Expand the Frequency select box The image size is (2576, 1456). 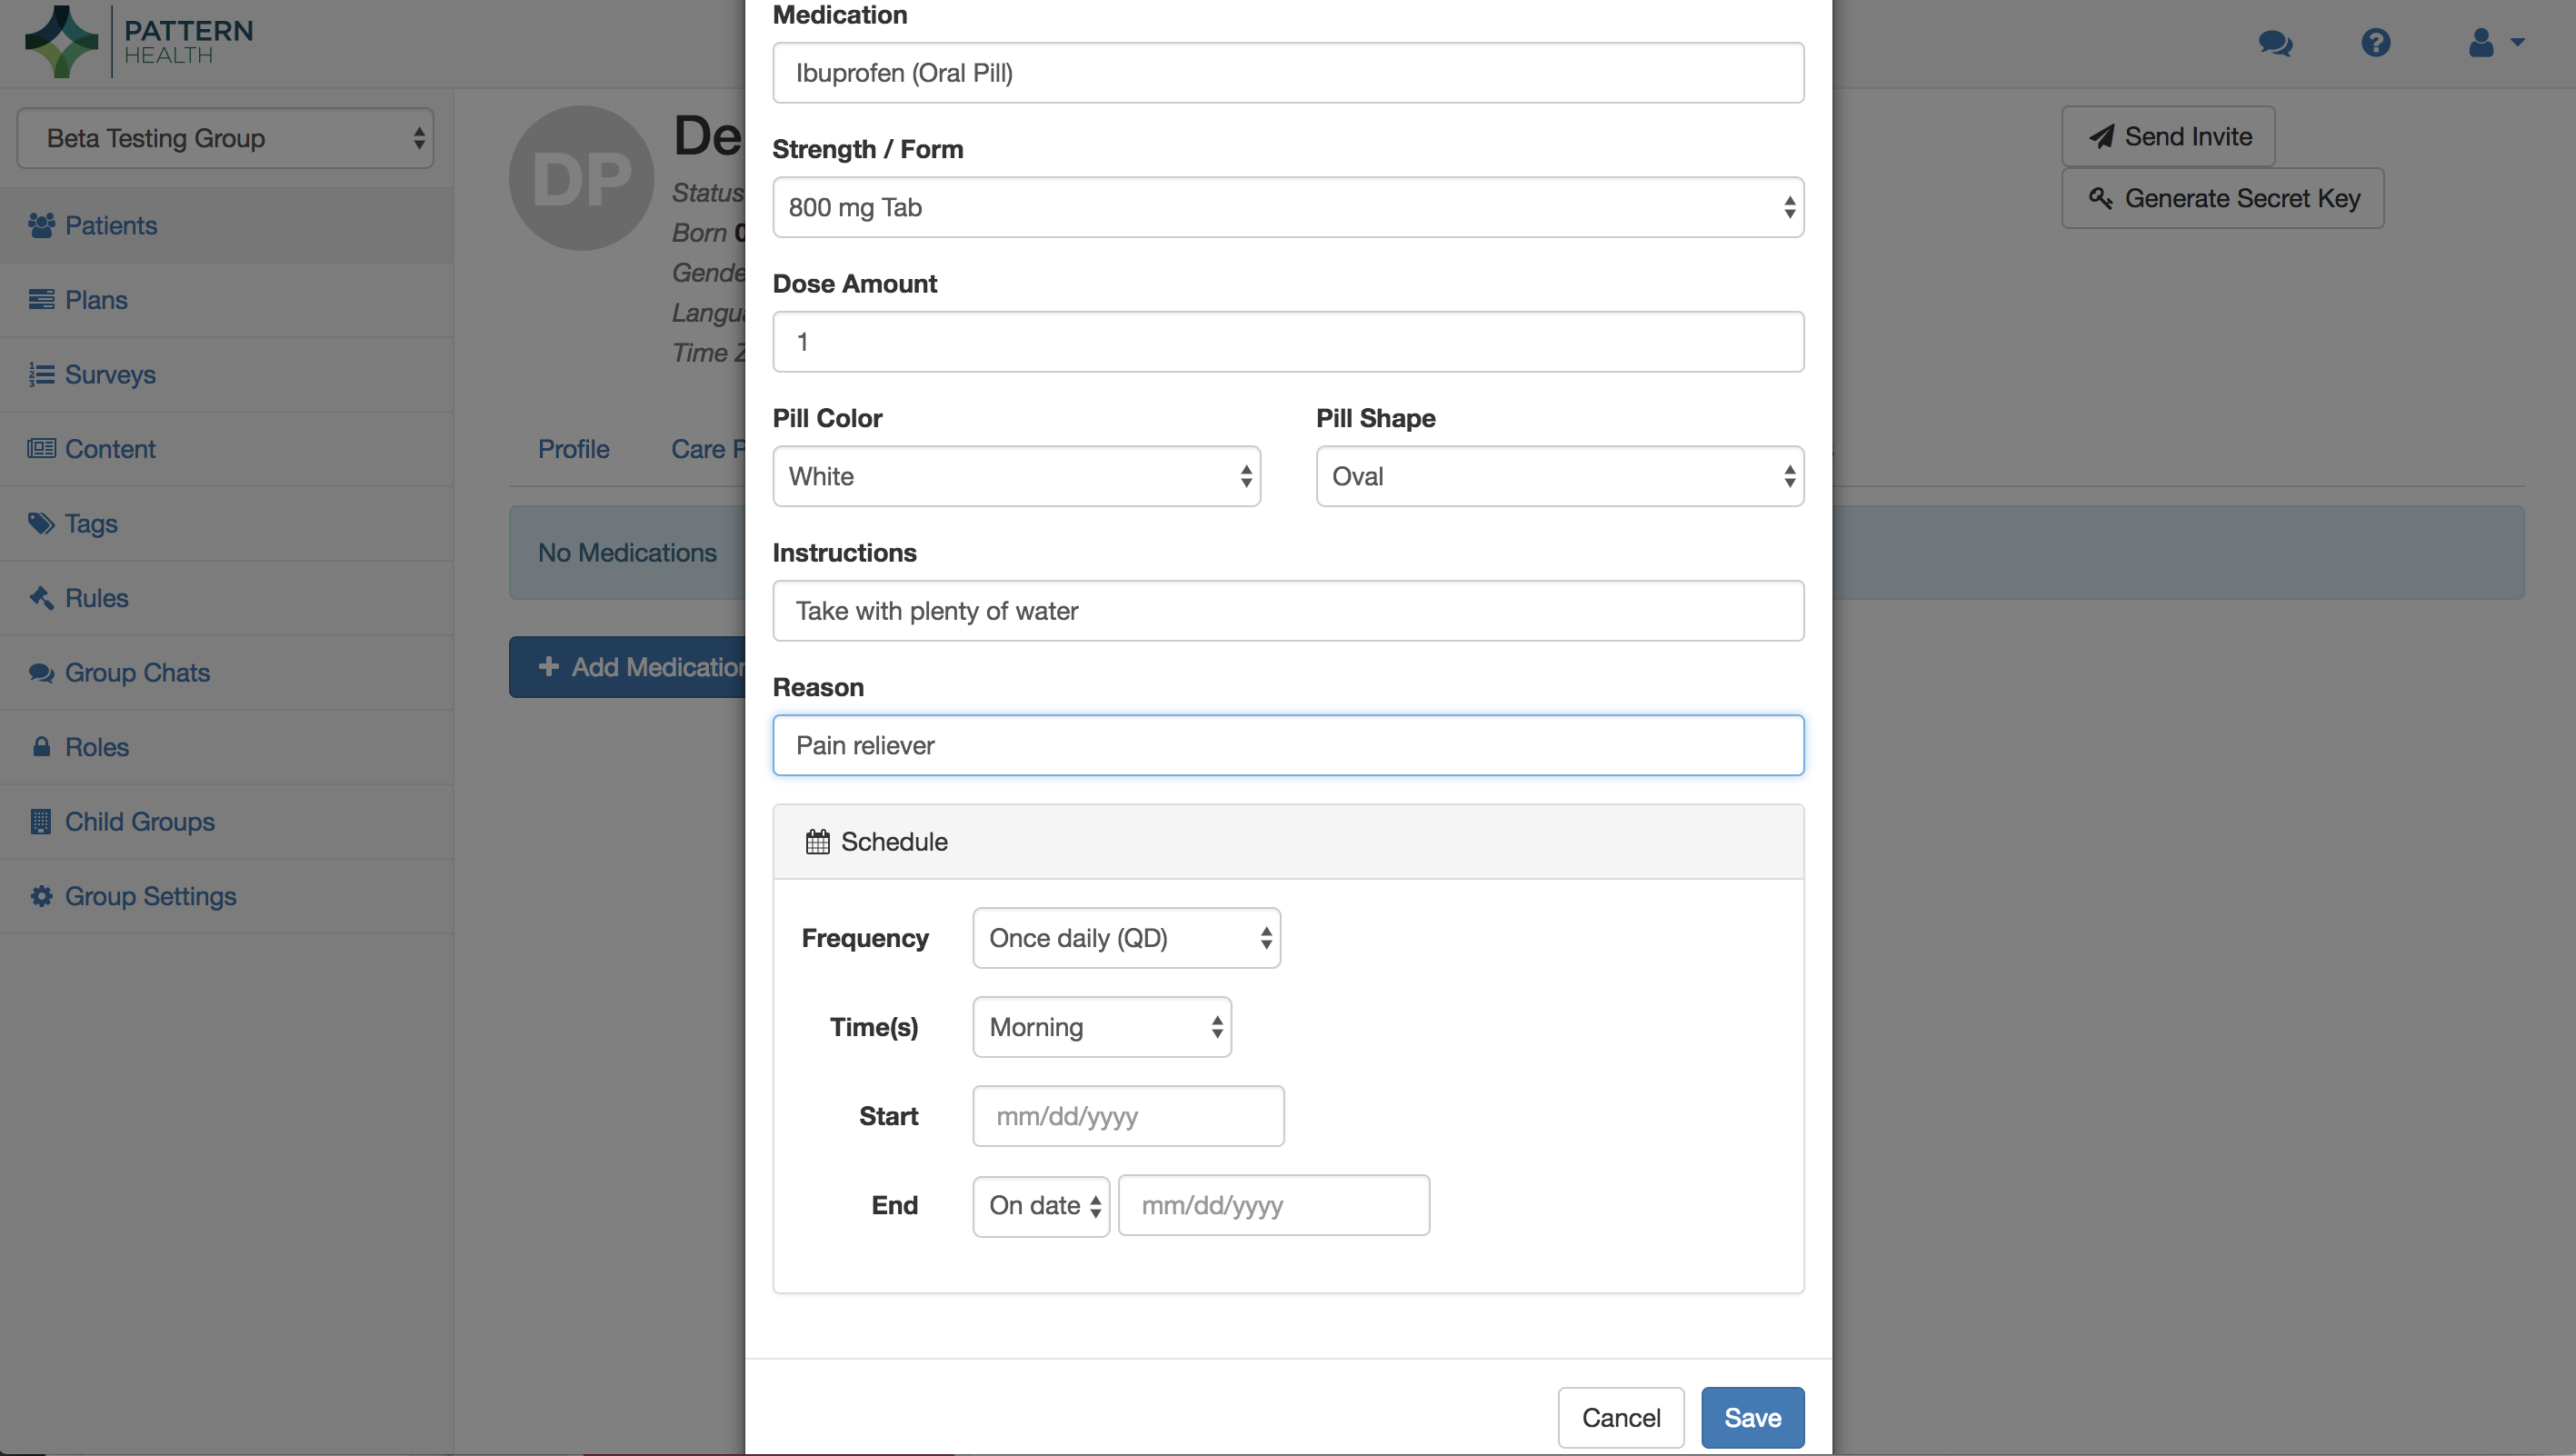[1126, 938]
